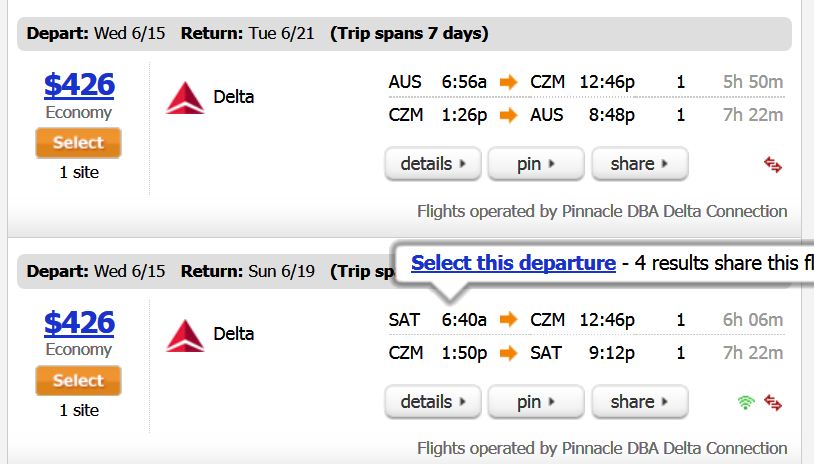This screenshot has width=814, height=464.
Task: Open the pin menu for the SAT flight
Action: coord(536,402)
